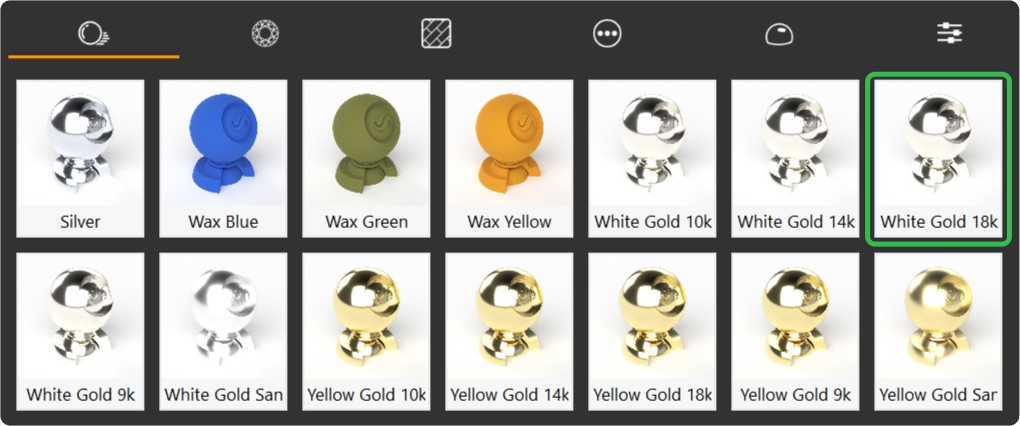Apply White Gold 14k material
The width and height of the screenshot is (1020, 426).
tap(796, 158)
